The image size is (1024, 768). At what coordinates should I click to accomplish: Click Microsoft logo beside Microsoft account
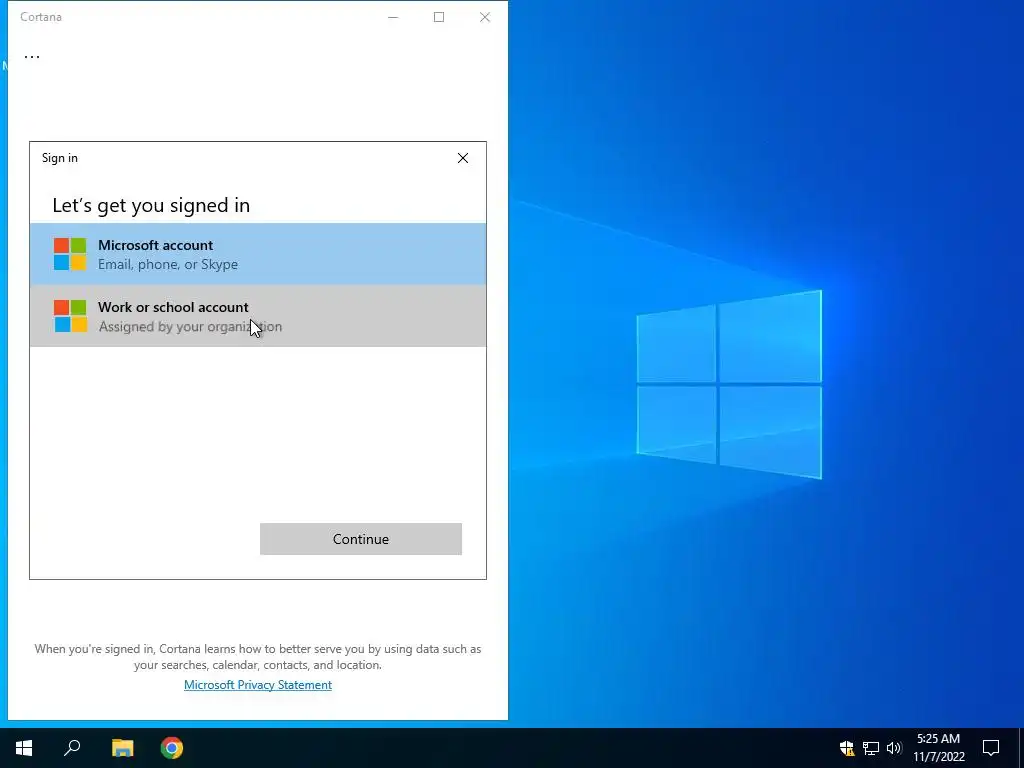pos(70,254)
